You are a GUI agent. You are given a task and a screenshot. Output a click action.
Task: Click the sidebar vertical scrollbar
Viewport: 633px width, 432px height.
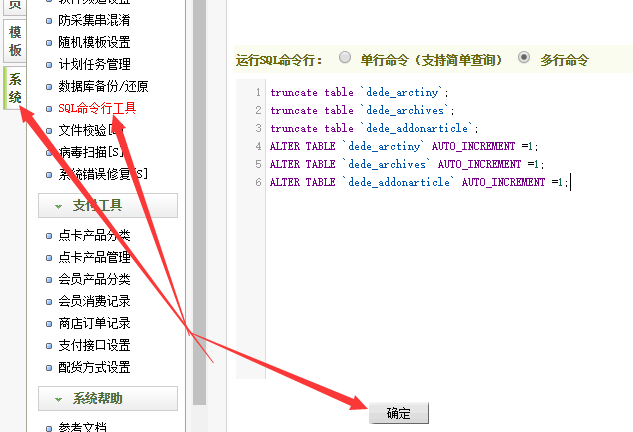(199, 202)
